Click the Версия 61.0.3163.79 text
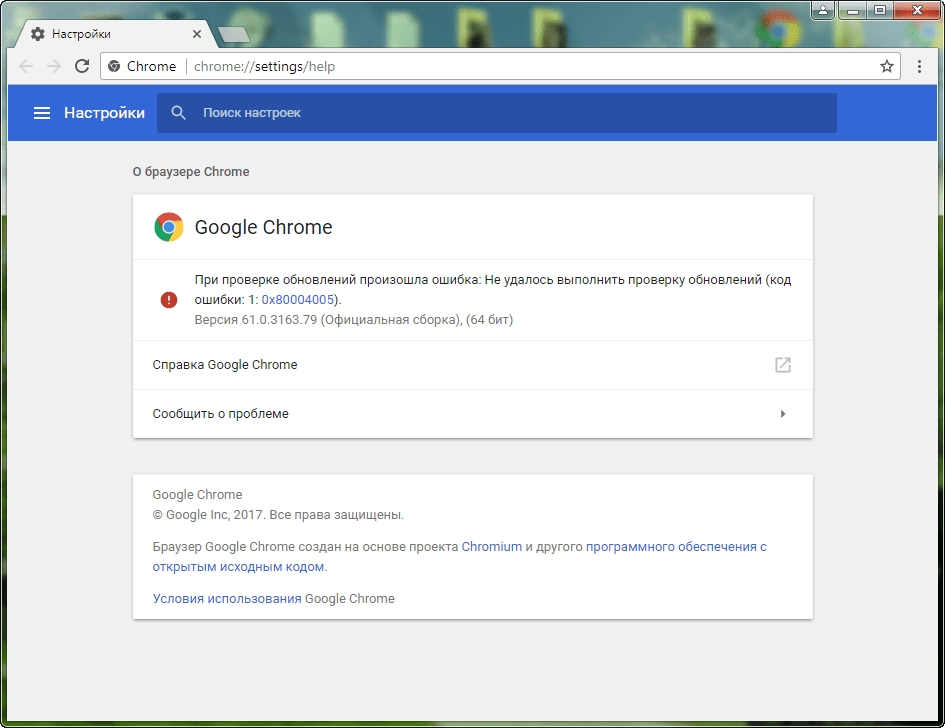 point(354,319)
